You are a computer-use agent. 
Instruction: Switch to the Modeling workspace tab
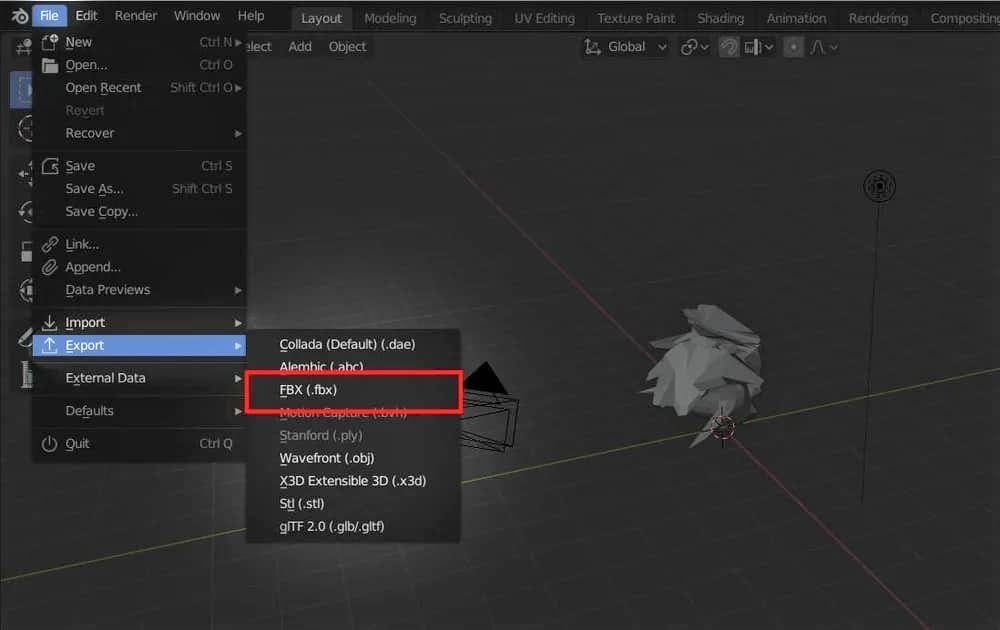click(390, 17)
